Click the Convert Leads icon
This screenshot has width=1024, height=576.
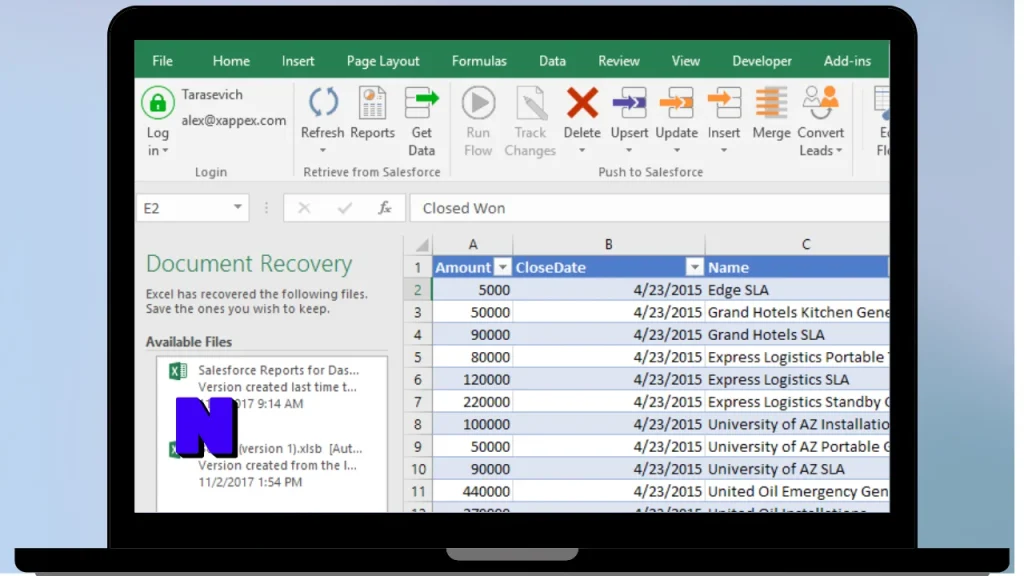[820, 103]
